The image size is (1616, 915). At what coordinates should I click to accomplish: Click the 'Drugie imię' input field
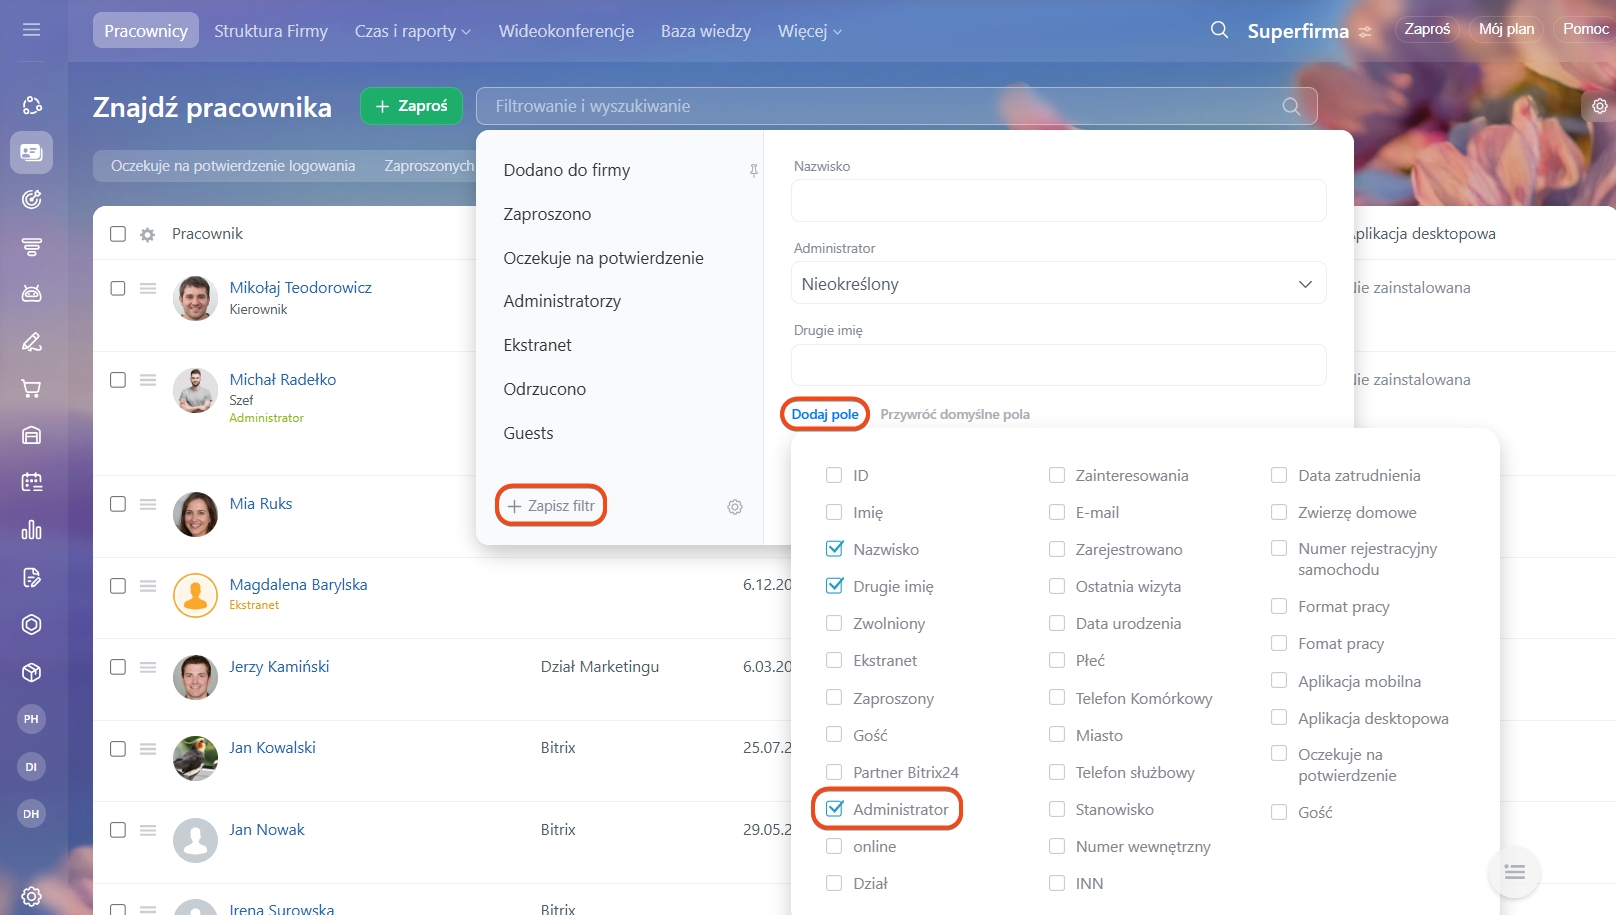[x=1059, y=365]
